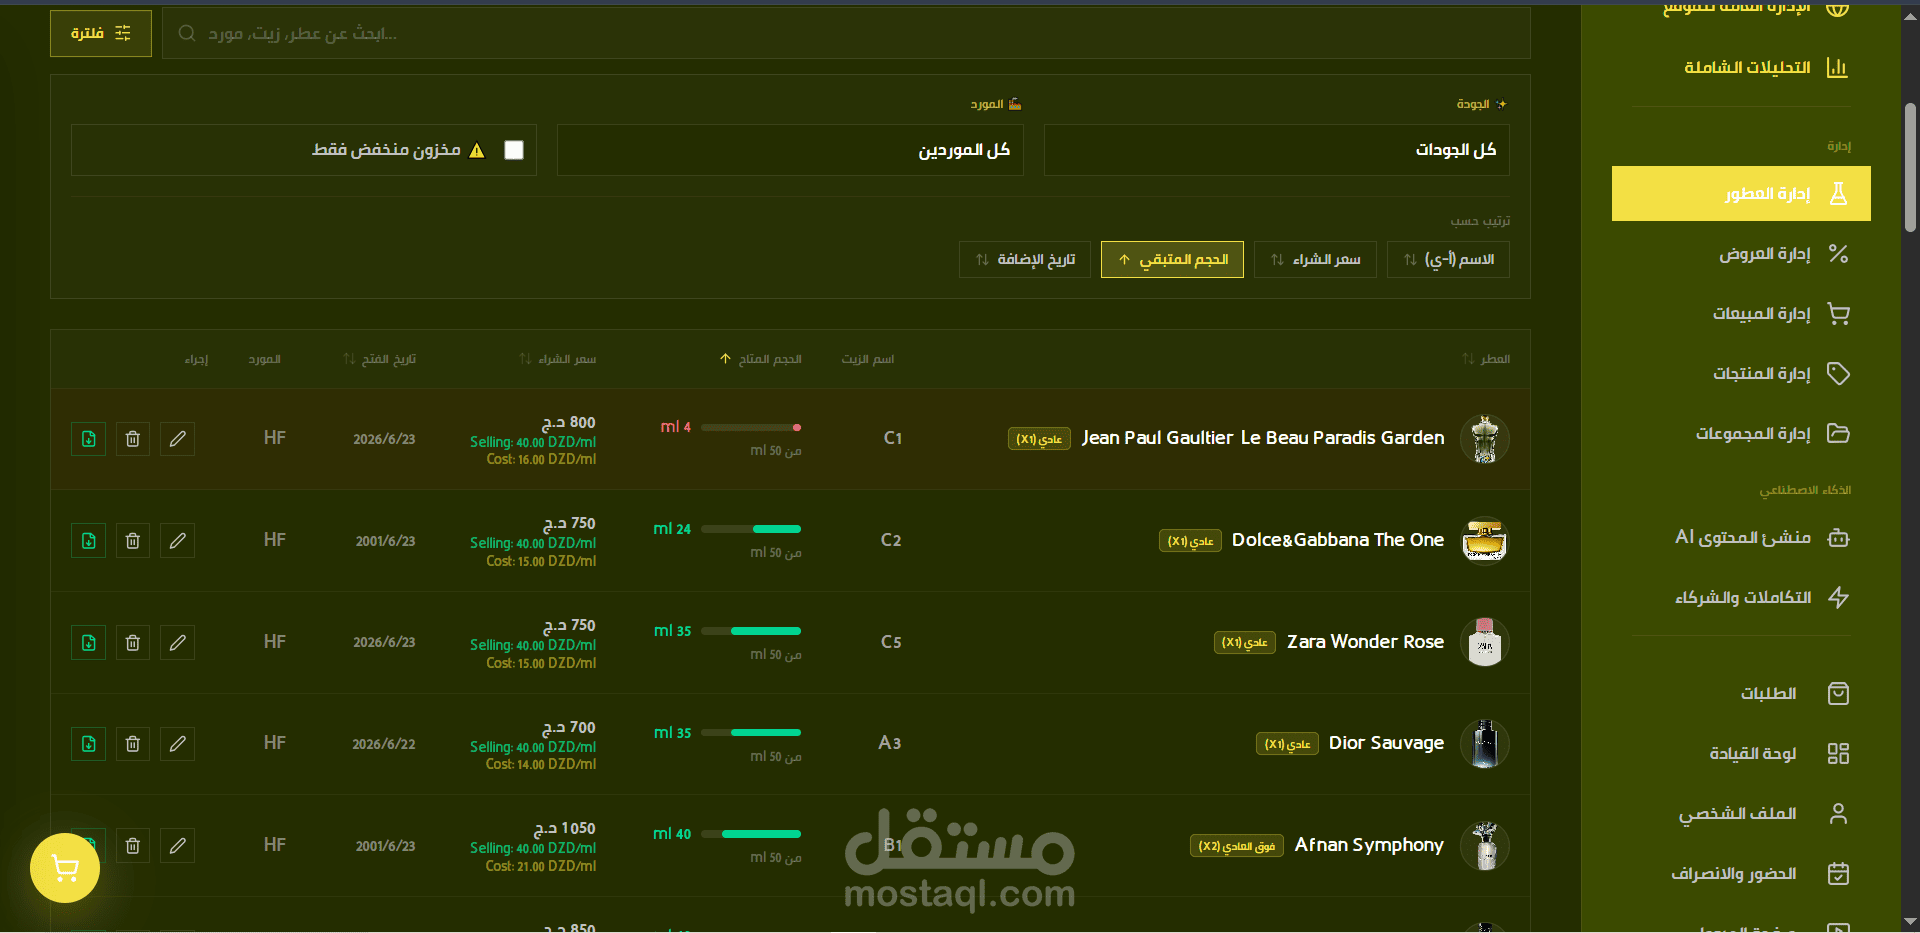
Task: Click the Jean Paul Gaultier Le Beau Paradis Garden name
Action: coord(1263,438)
